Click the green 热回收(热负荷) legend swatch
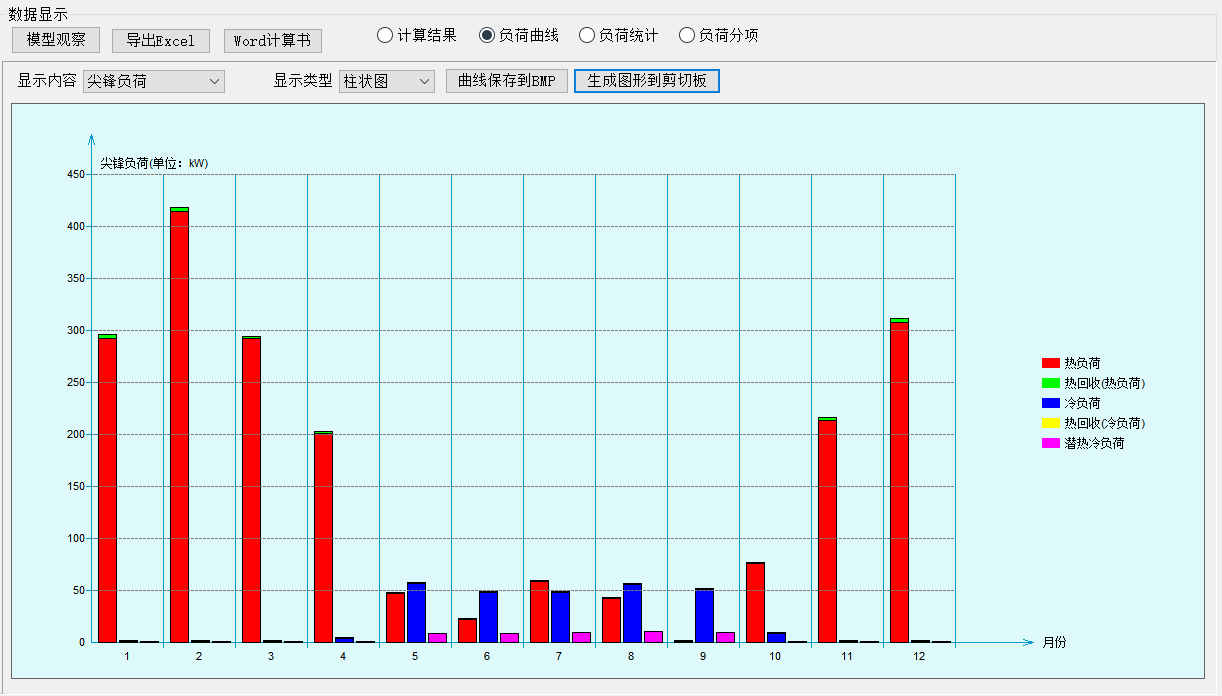The image size is (1222, 696). click(x=1050, y=383)
